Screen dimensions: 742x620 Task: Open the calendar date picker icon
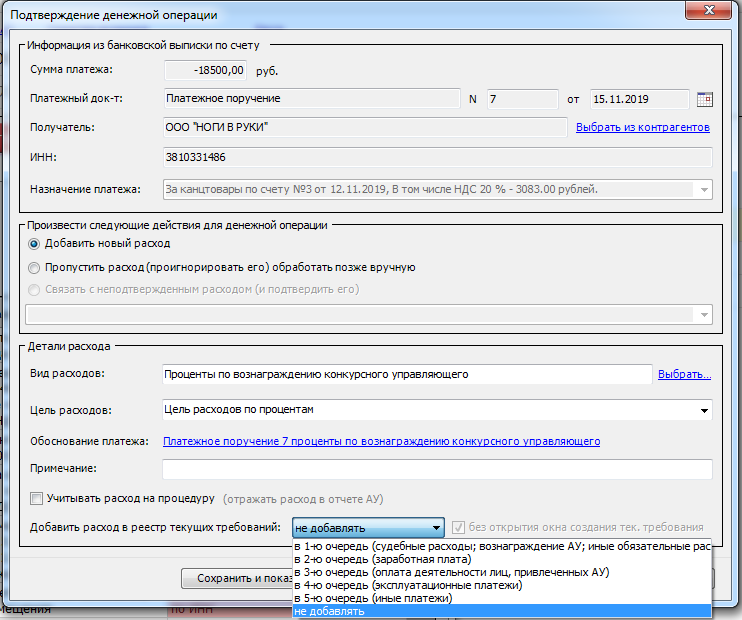point(704,99)
